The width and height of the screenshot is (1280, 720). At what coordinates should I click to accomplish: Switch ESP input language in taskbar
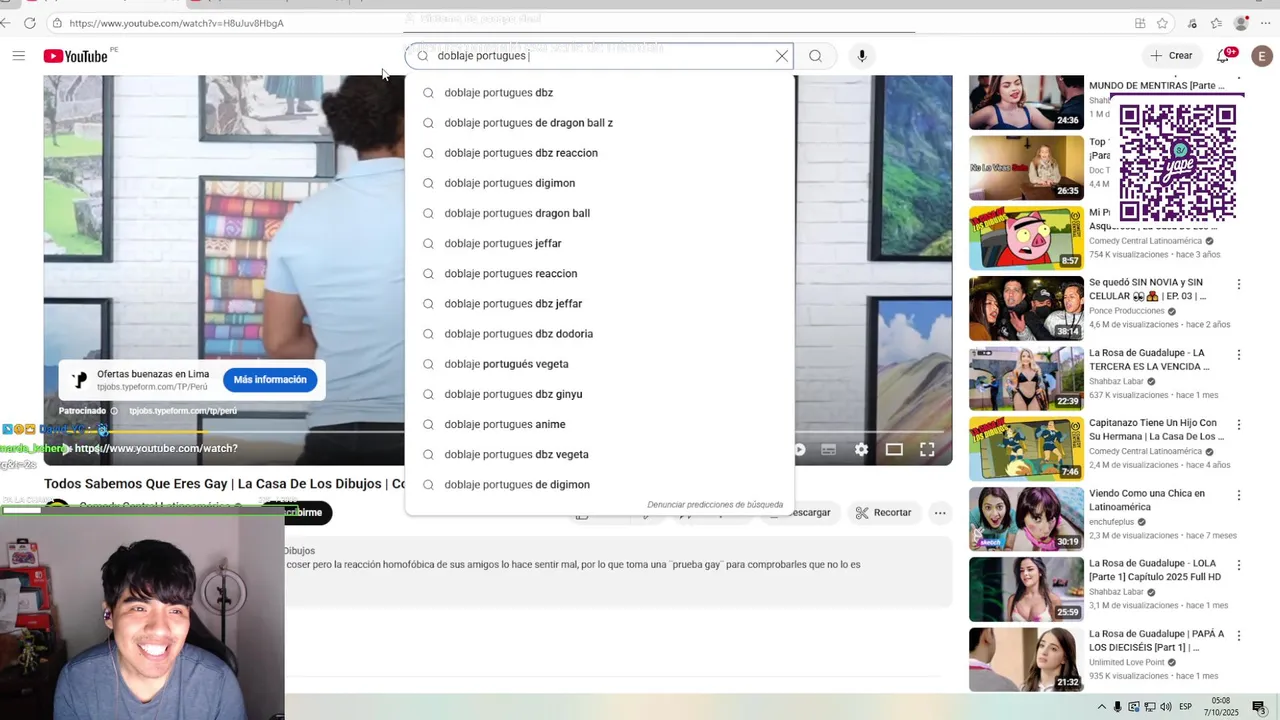click(1186, 707)
